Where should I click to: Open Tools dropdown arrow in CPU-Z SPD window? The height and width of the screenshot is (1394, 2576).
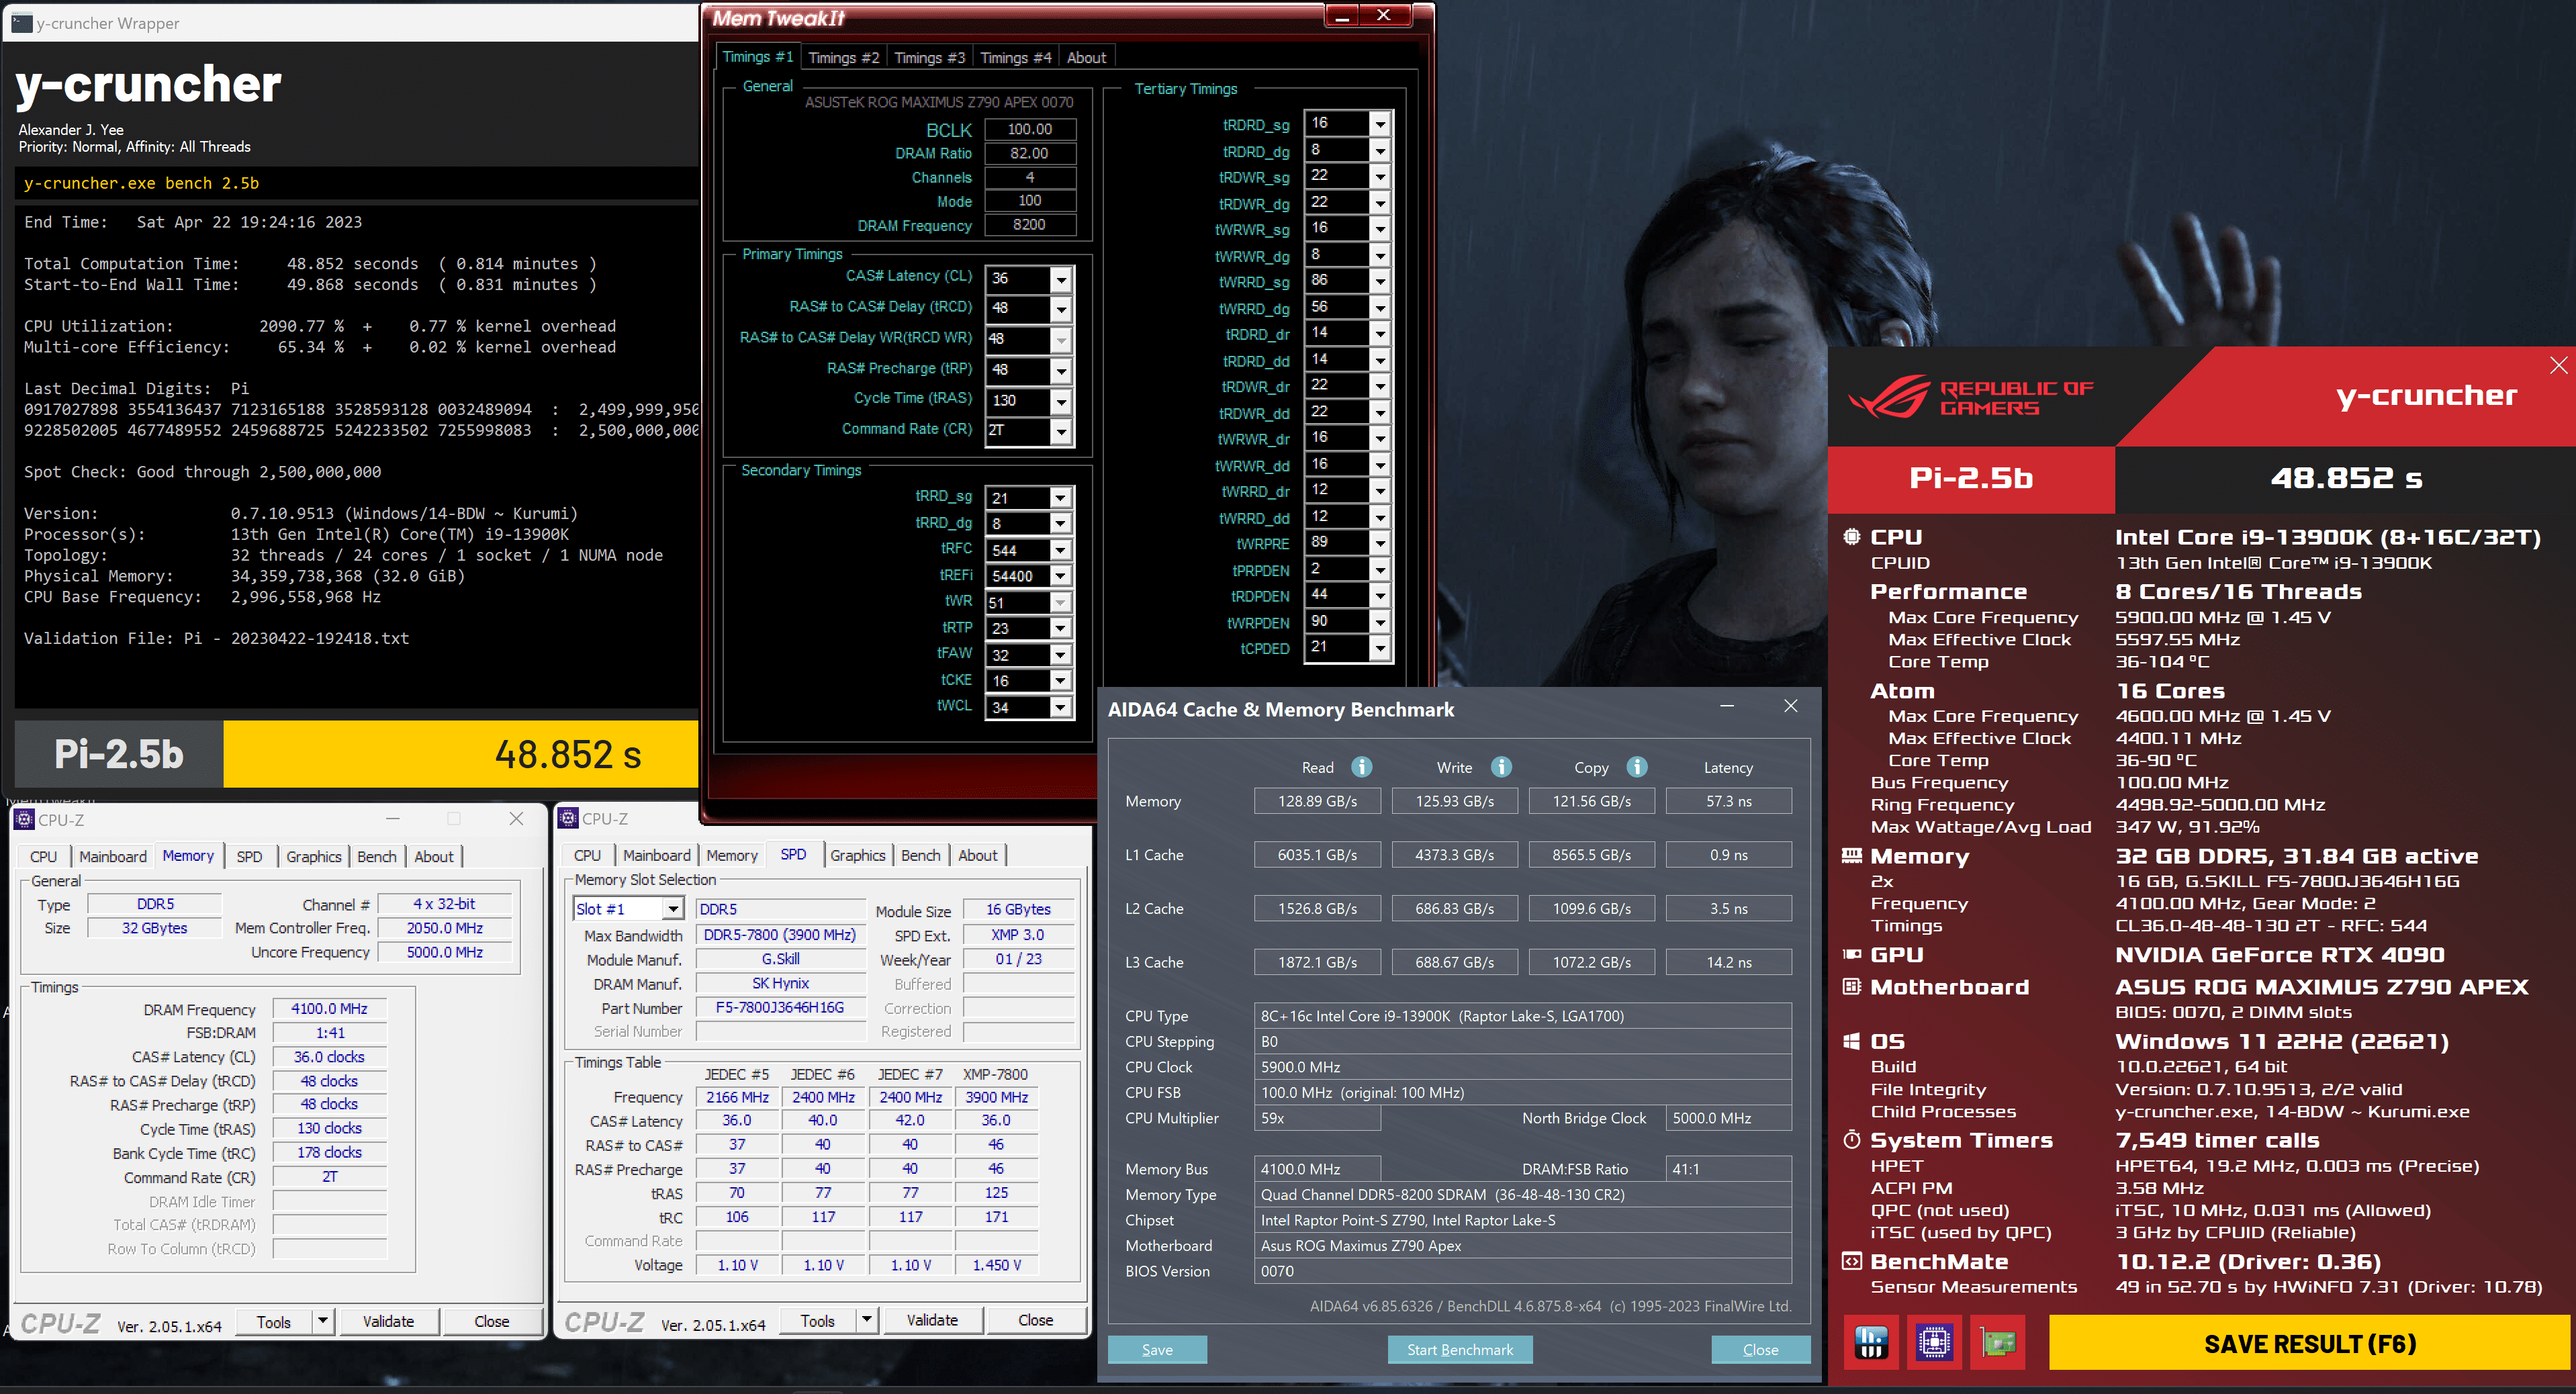coord(867,1320)
